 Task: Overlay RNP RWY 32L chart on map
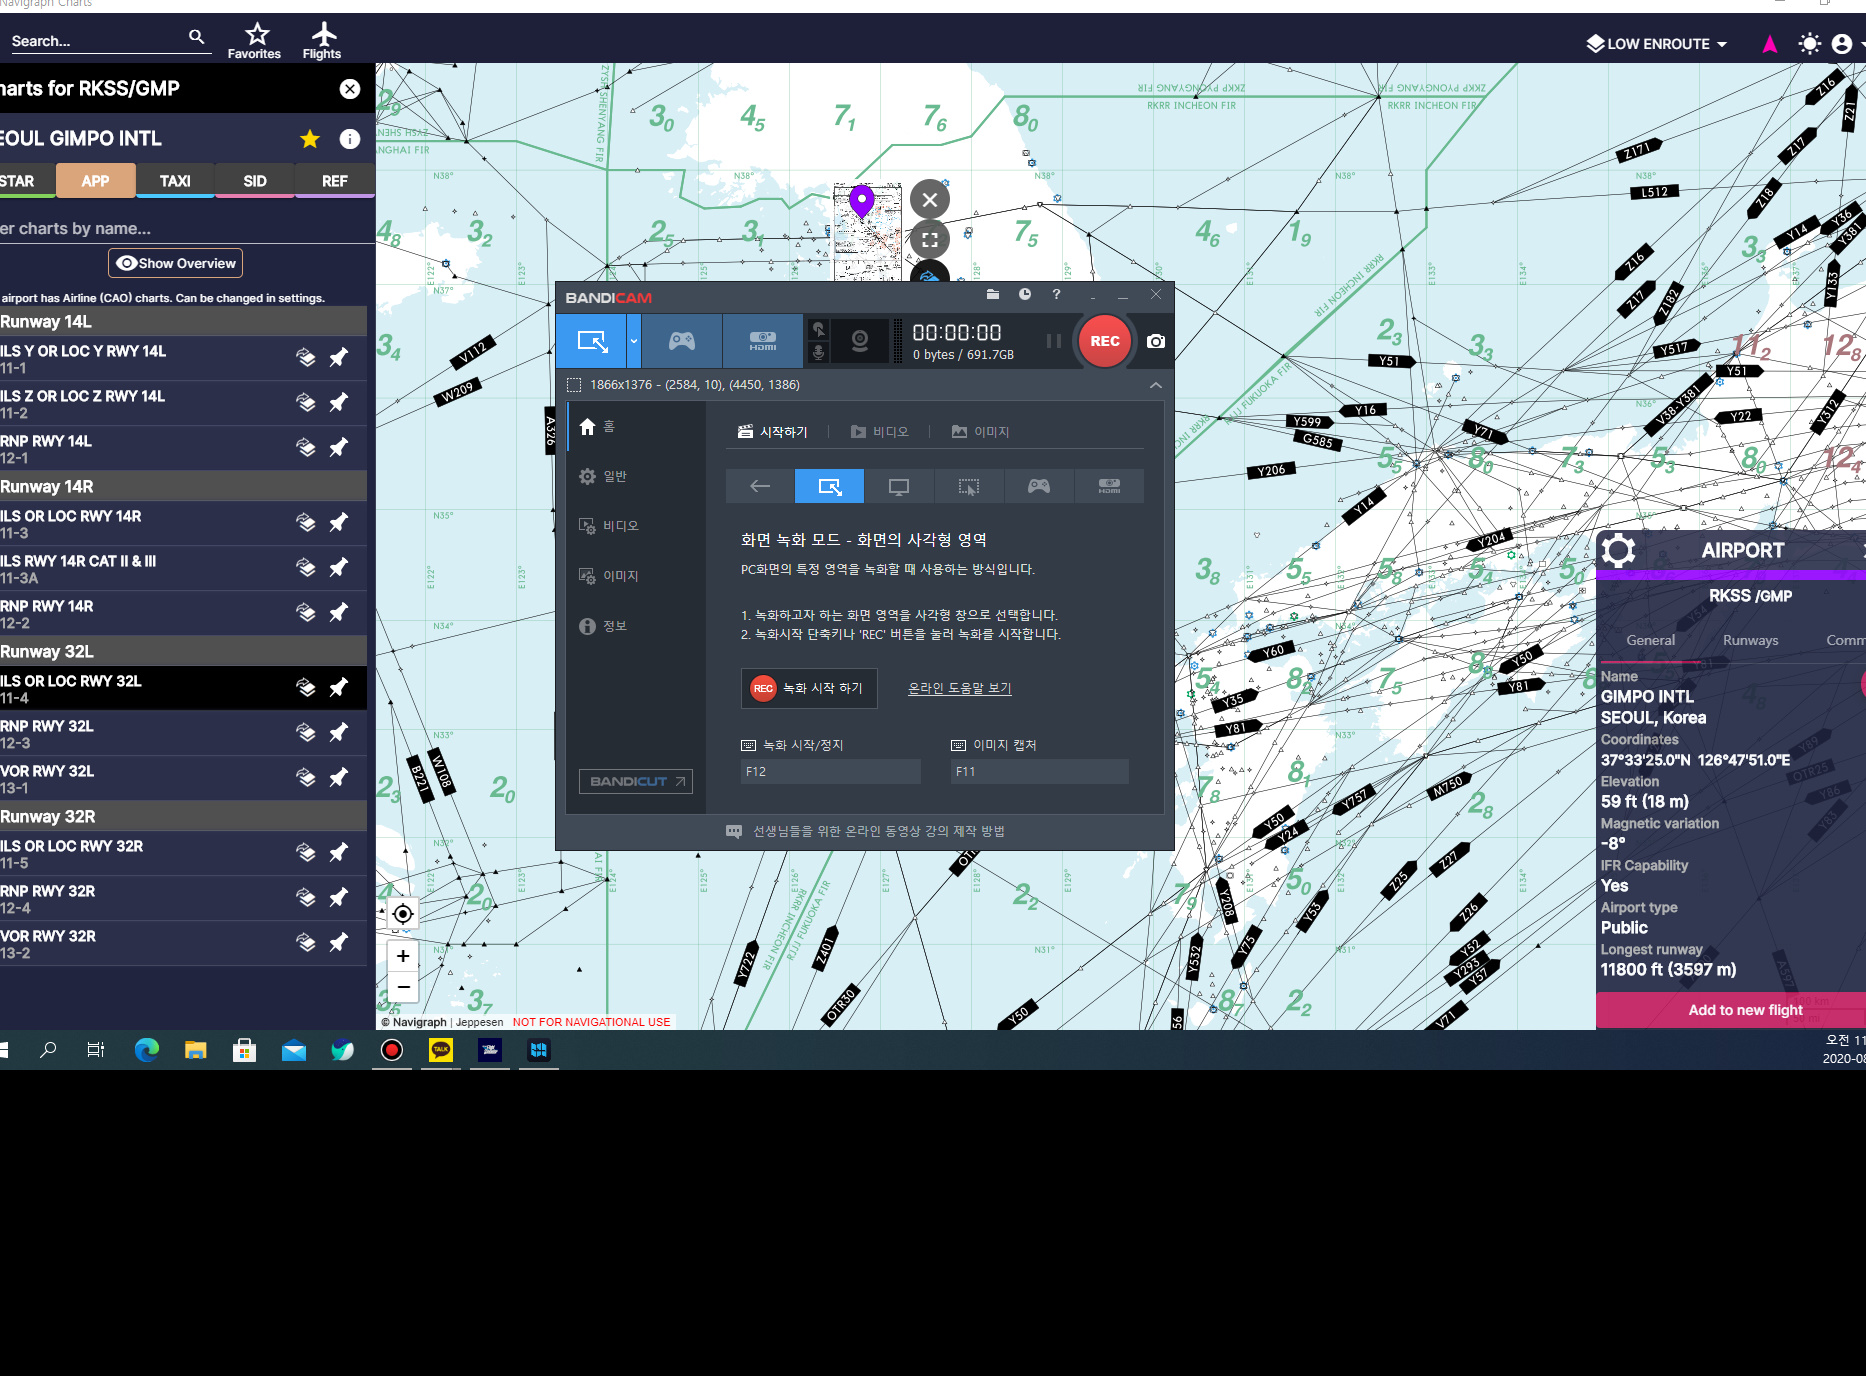[x=306, y=732]
